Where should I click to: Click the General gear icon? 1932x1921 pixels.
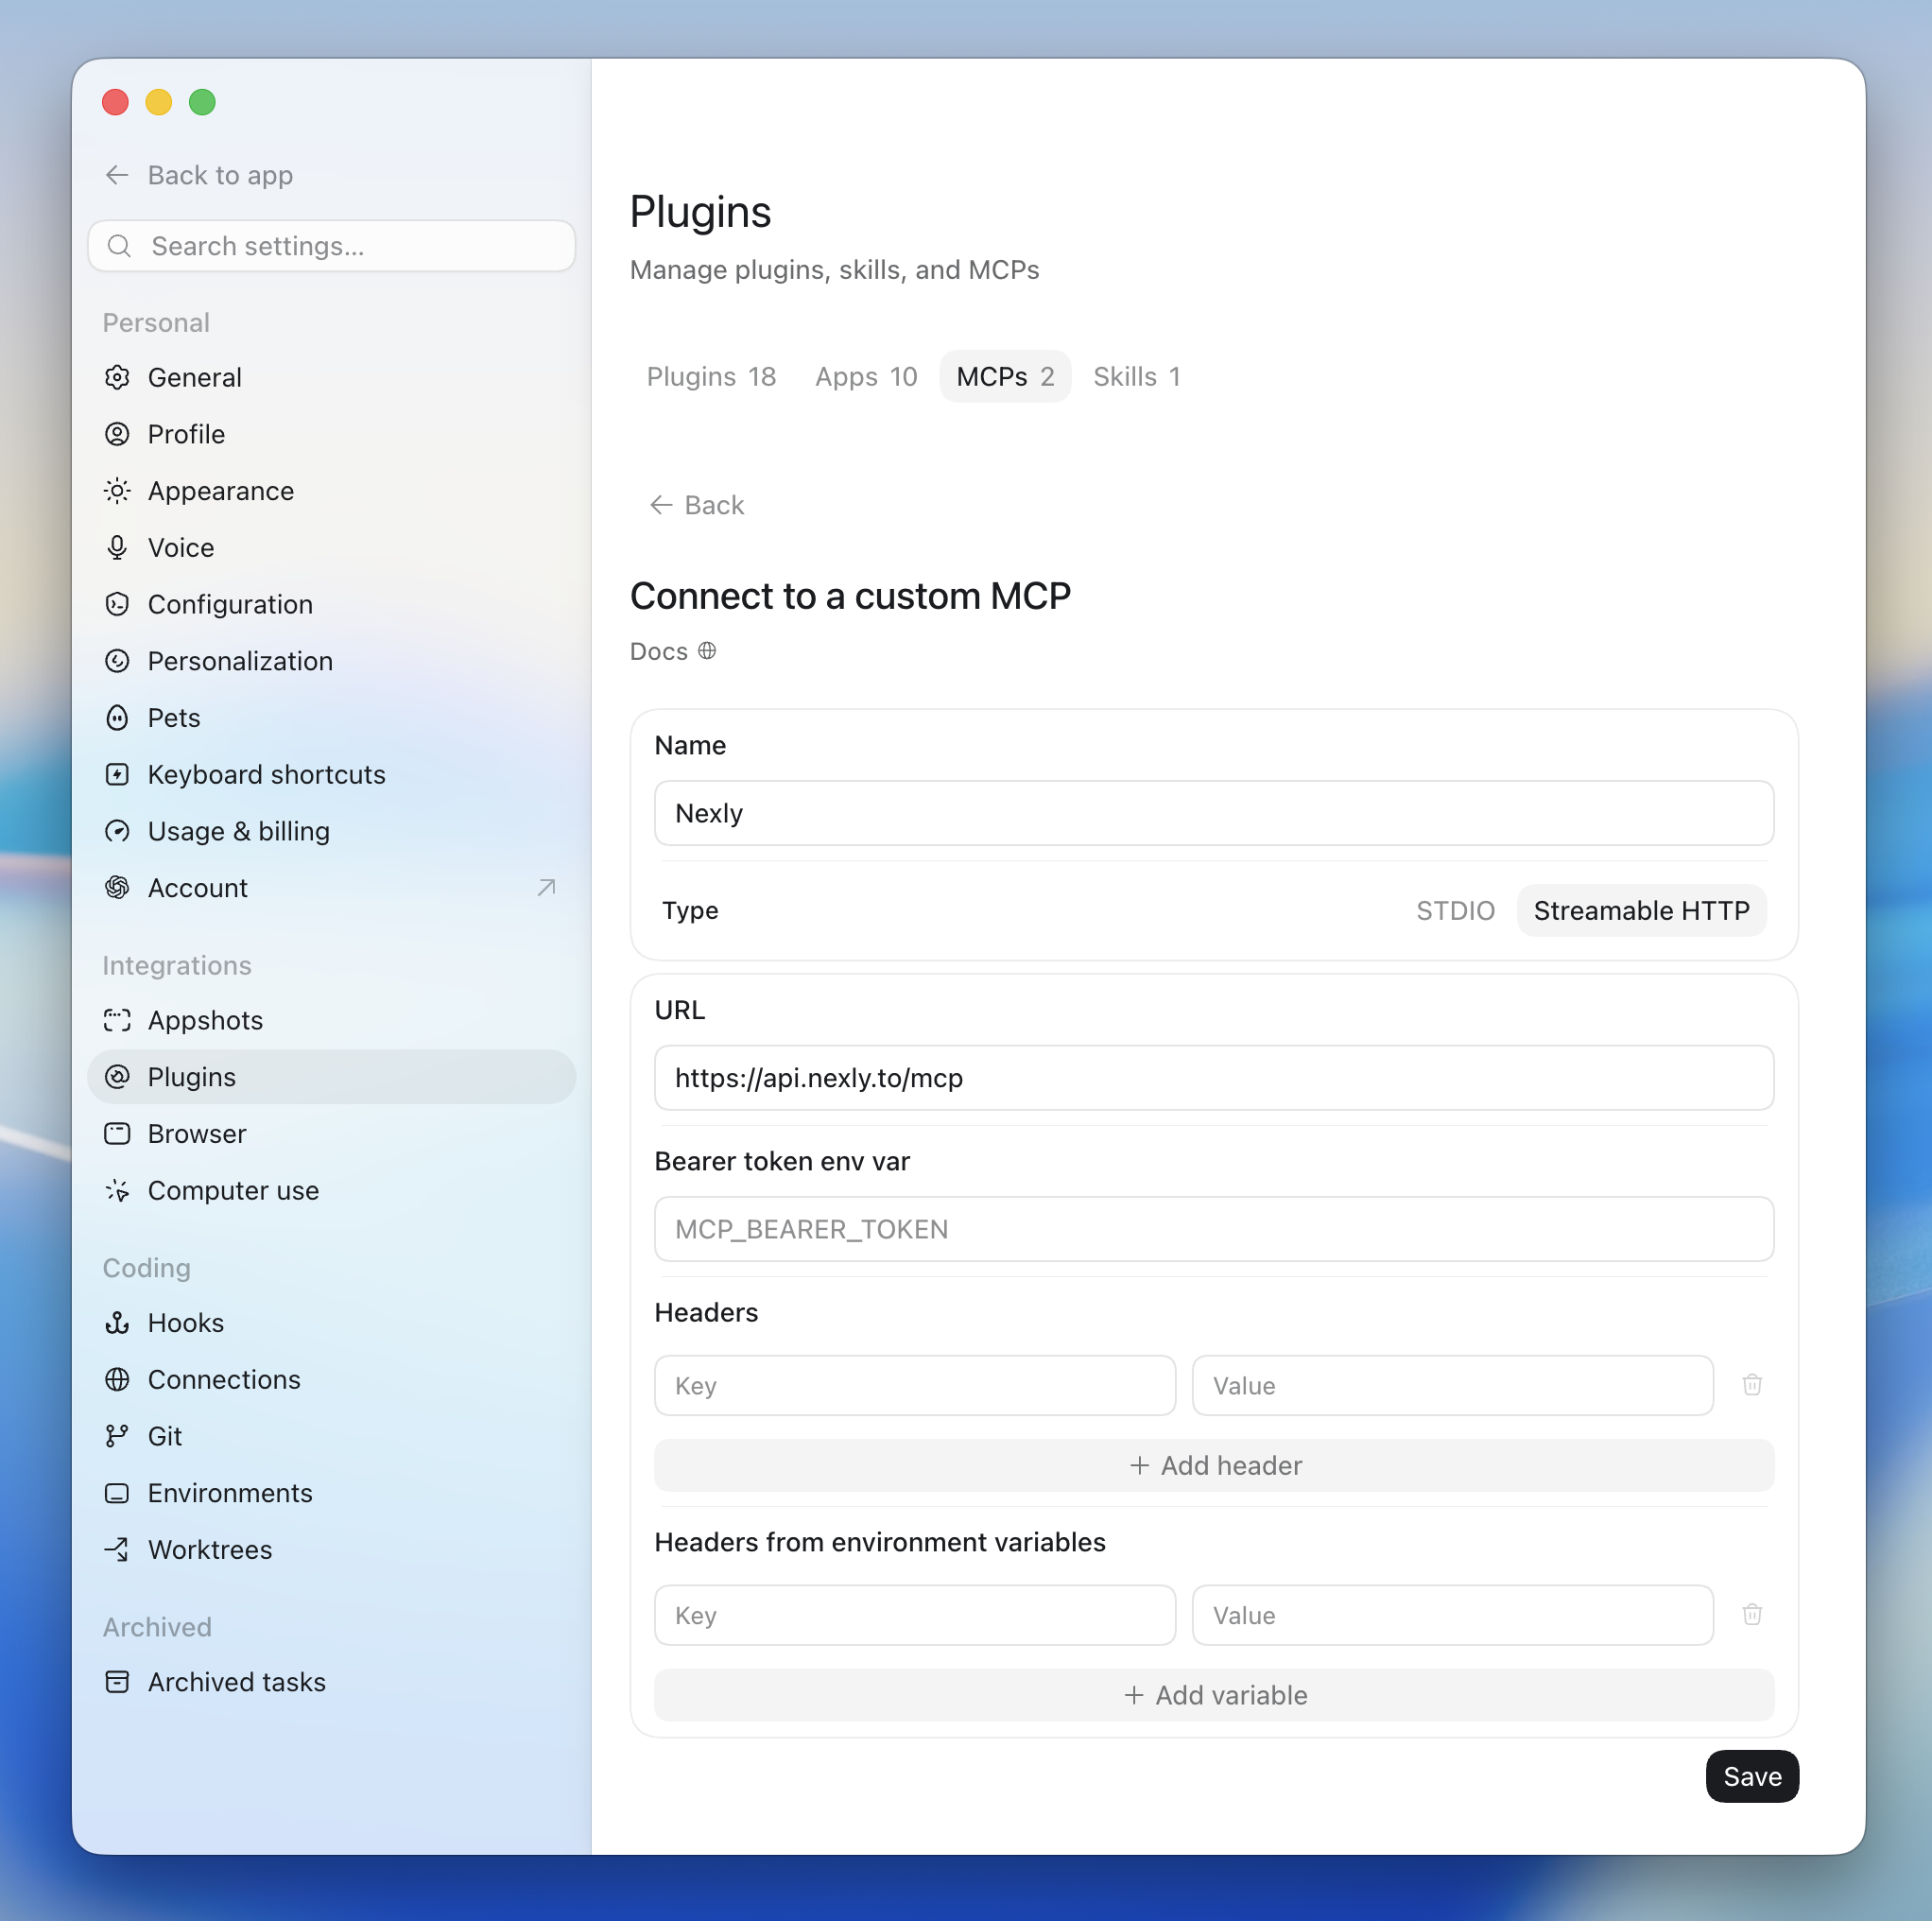117,377
